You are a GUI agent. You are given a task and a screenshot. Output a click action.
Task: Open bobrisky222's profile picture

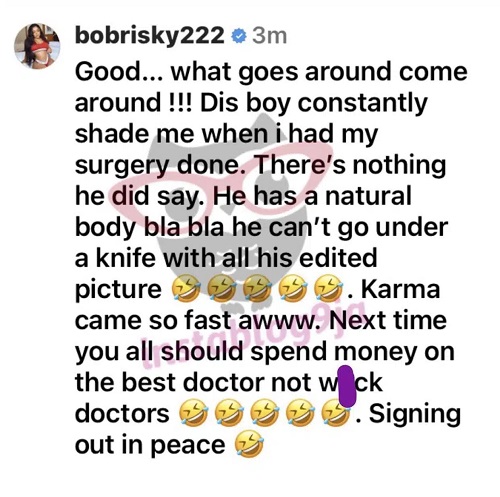coord(37,46)
